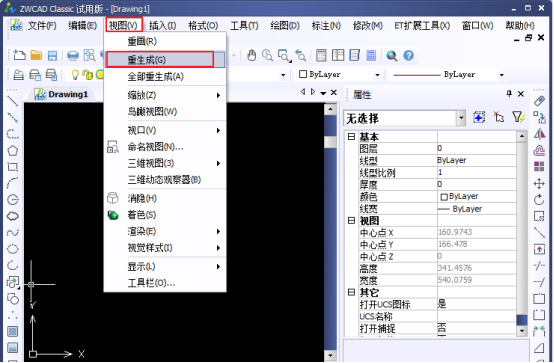Image resolution: width=554 pixels, height=363 pixels.
Task: Click the Realtime zoom icon
Action: pyautogui.click(x=267, y=55)
